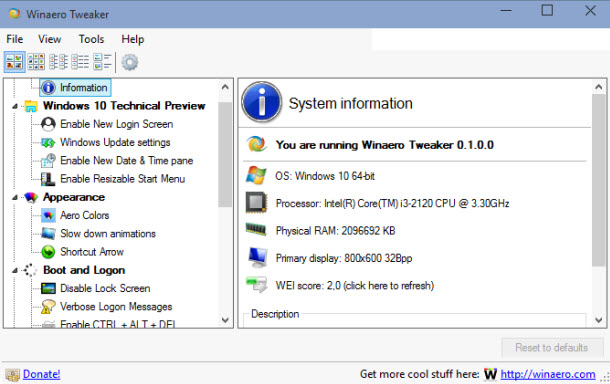This screenshot has height=384, width=610.
Task: Click the Boot and Logon spinner icon
Action: tap(30, 270)
